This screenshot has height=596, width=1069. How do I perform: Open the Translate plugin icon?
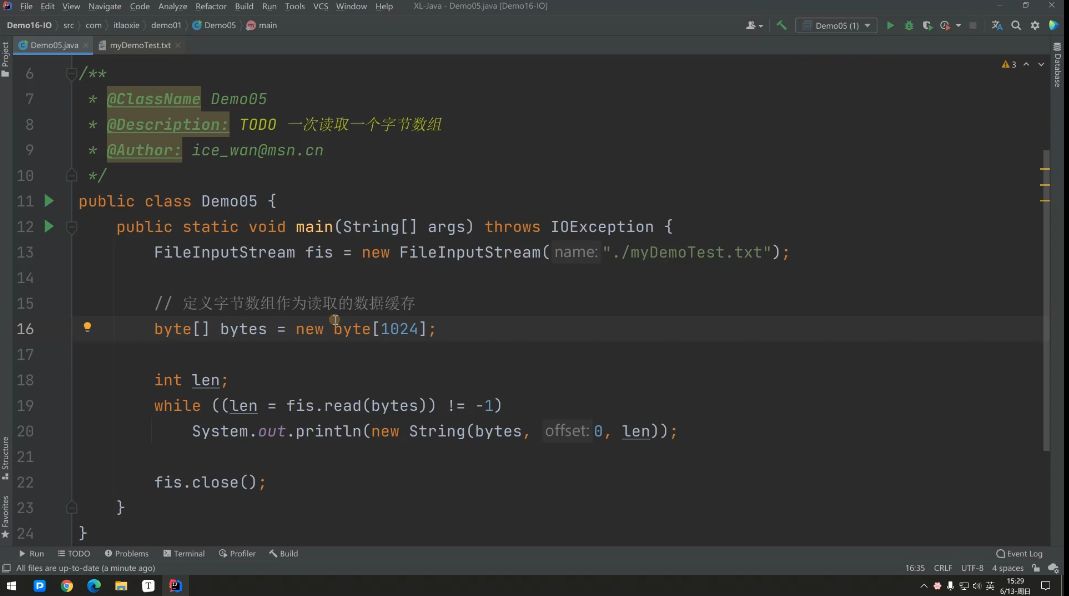click(x=997, y=25)
